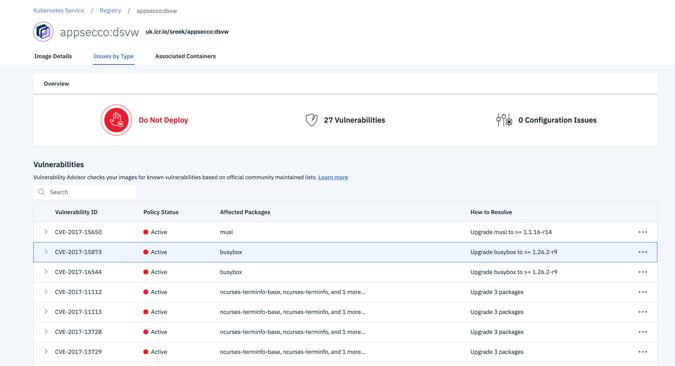Click the CVE-2017-11113 ID text
Screen dimensions: 675x366
78,312
